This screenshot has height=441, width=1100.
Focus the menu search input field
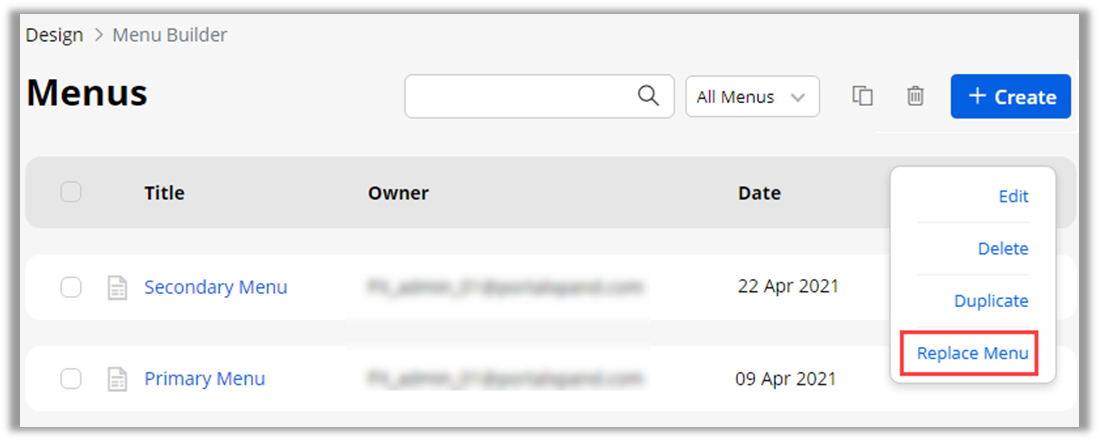click(520, 96)
